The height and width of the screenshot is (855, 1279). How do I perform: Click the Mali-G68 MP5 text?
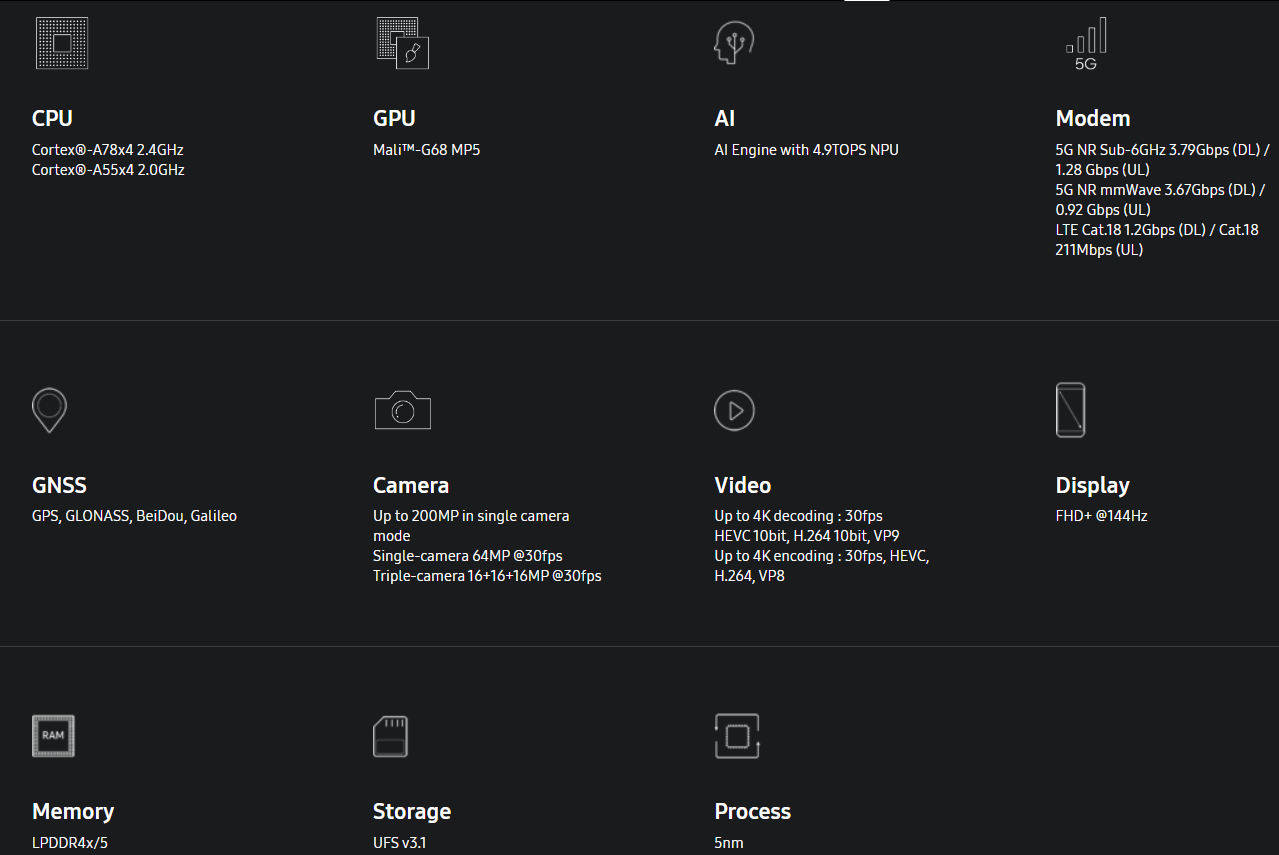point(427,150)
